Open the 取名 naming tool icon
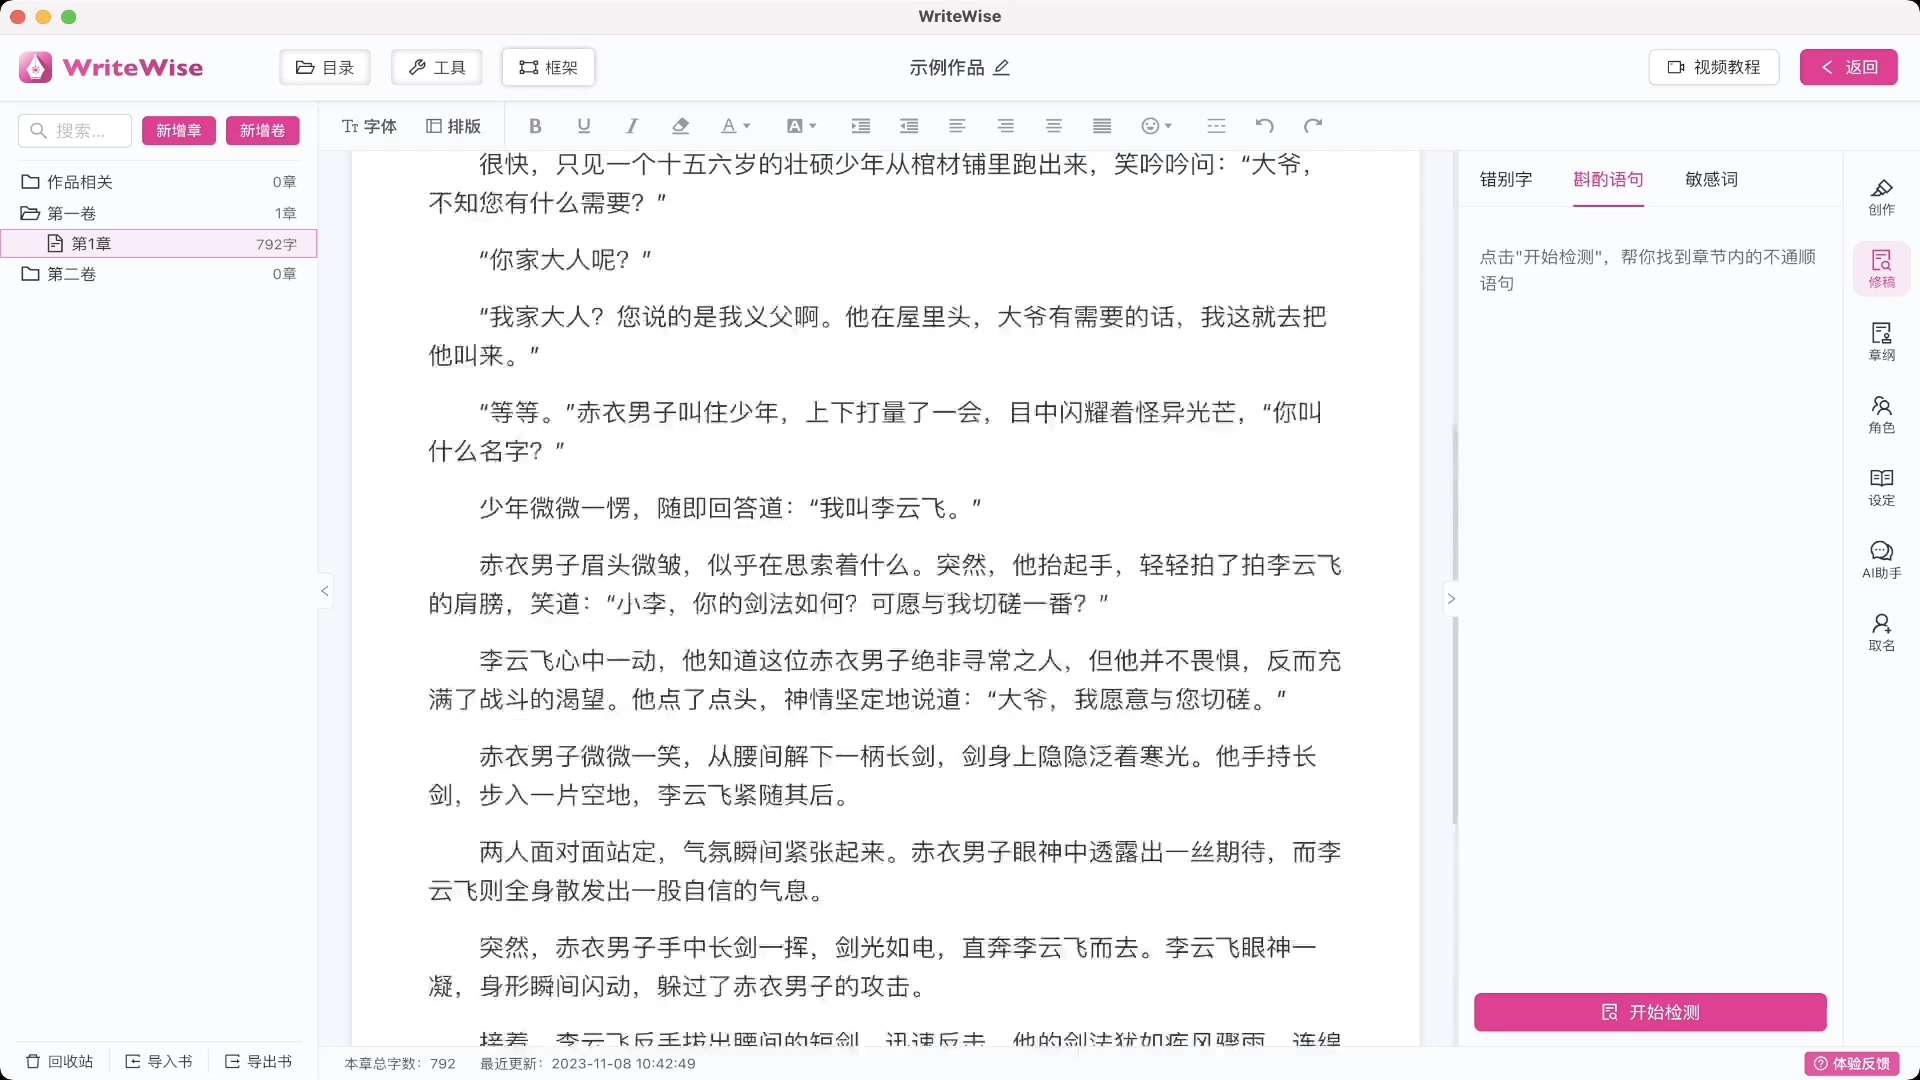The height and width of the screenshot is (1080, 1920). (1881, 632)
